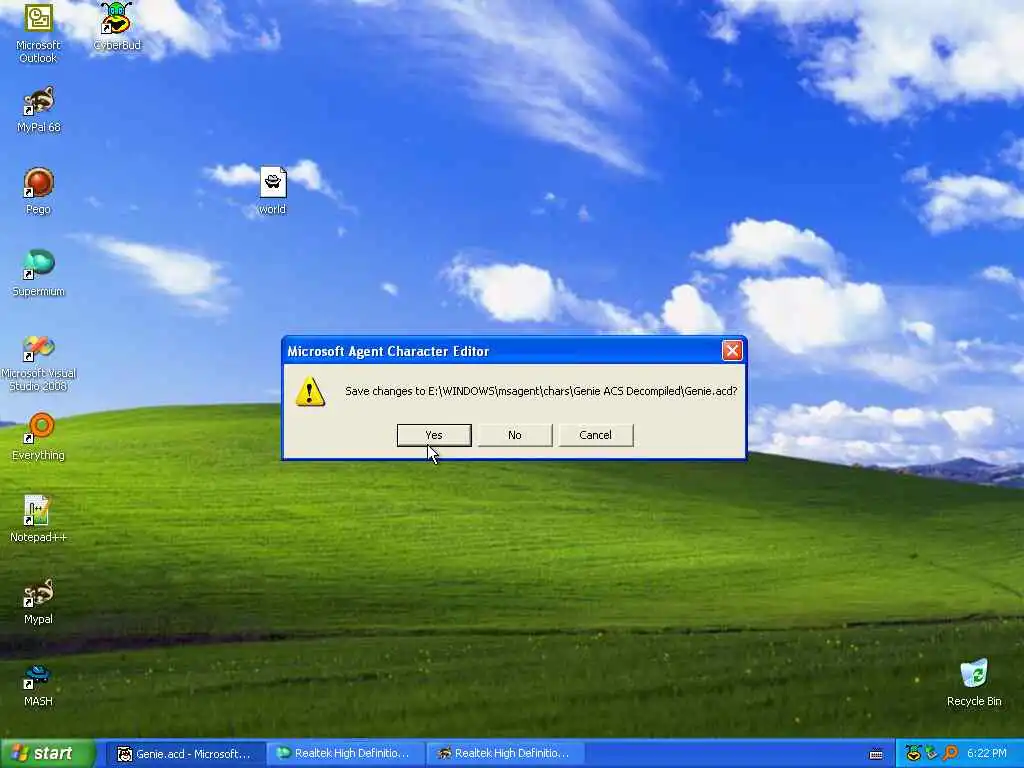
Task: Click the dialog title 'Microsoft Agent Character Editor'
Action: (x=388, y=351)
